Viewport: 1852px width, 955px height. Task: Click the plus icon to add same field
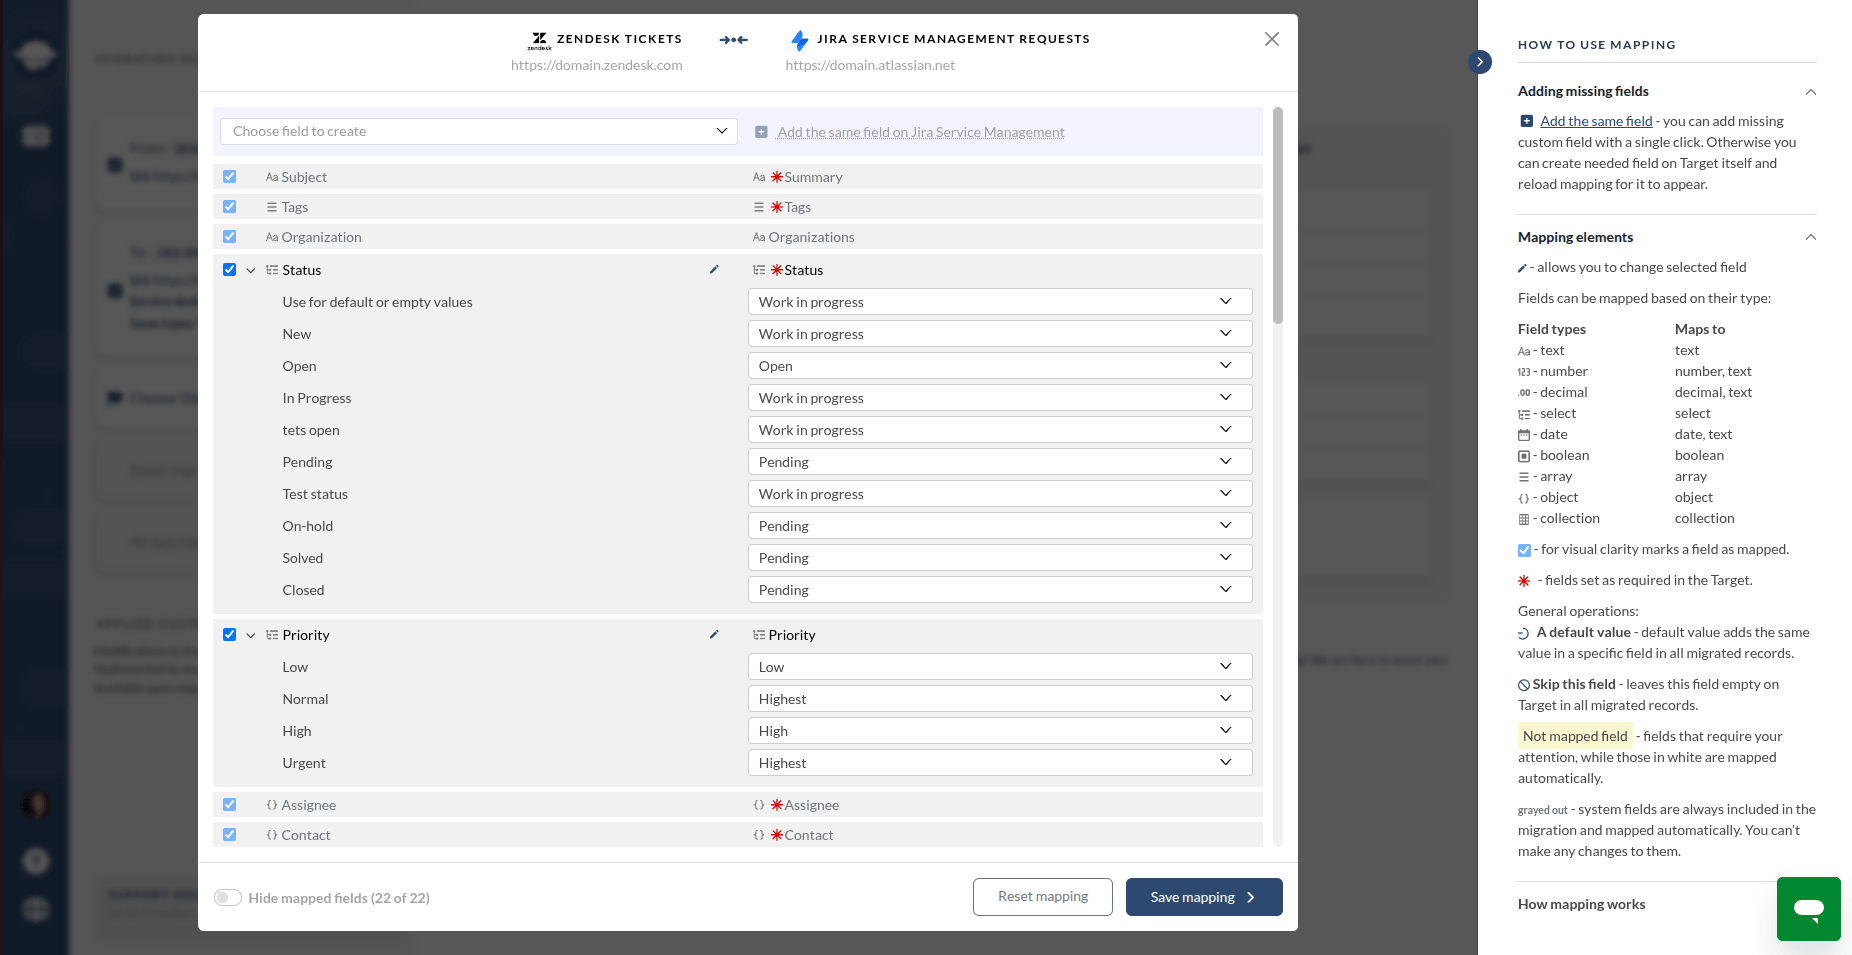pyautogui.click(x=761, y=131)
